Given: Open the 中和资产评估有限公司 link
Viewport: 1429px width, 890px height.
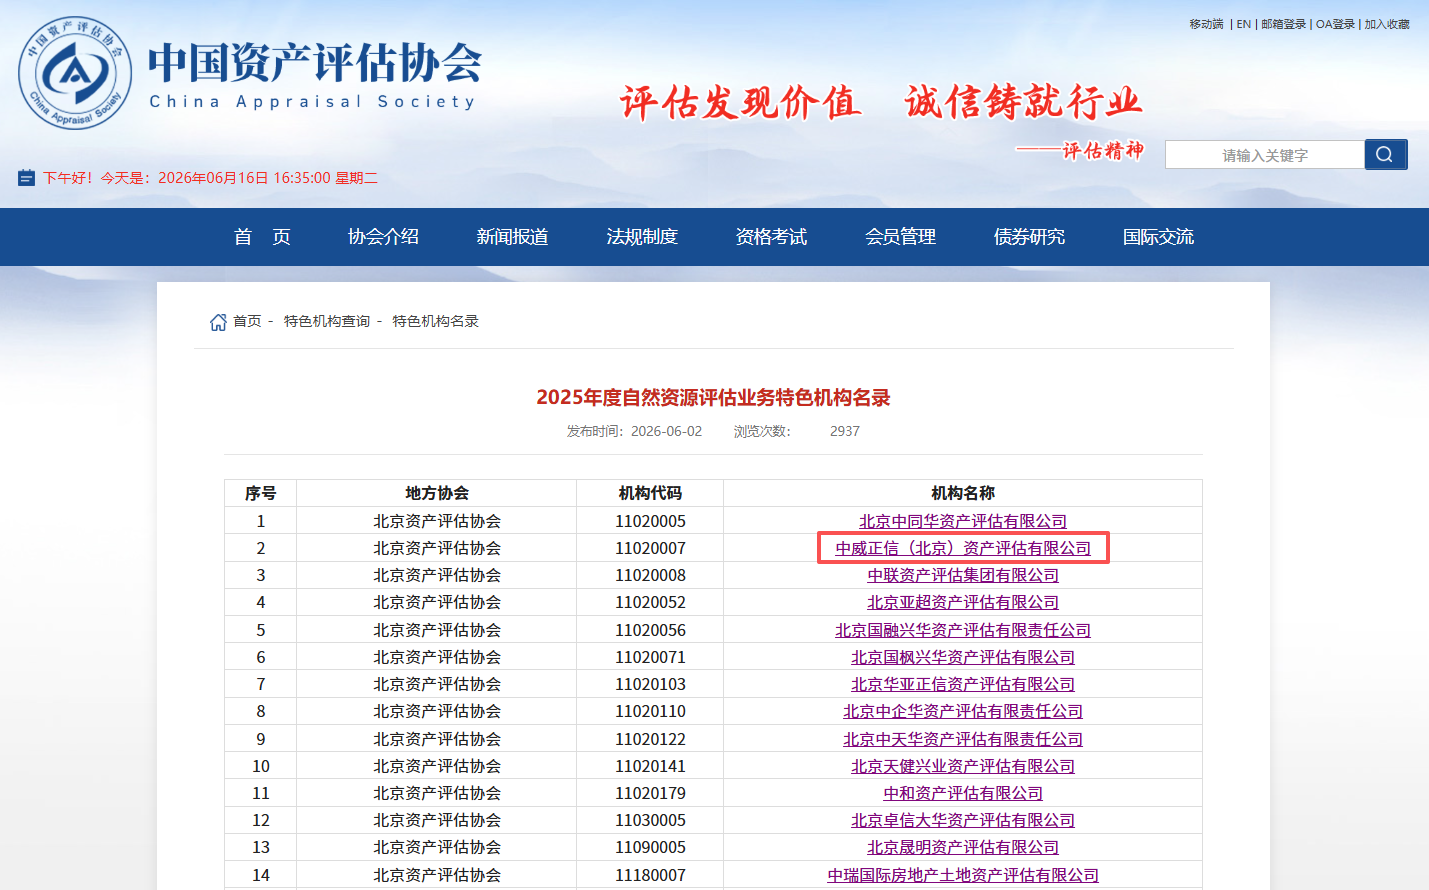Looking at the screenshot, I should tap(963, 793).
